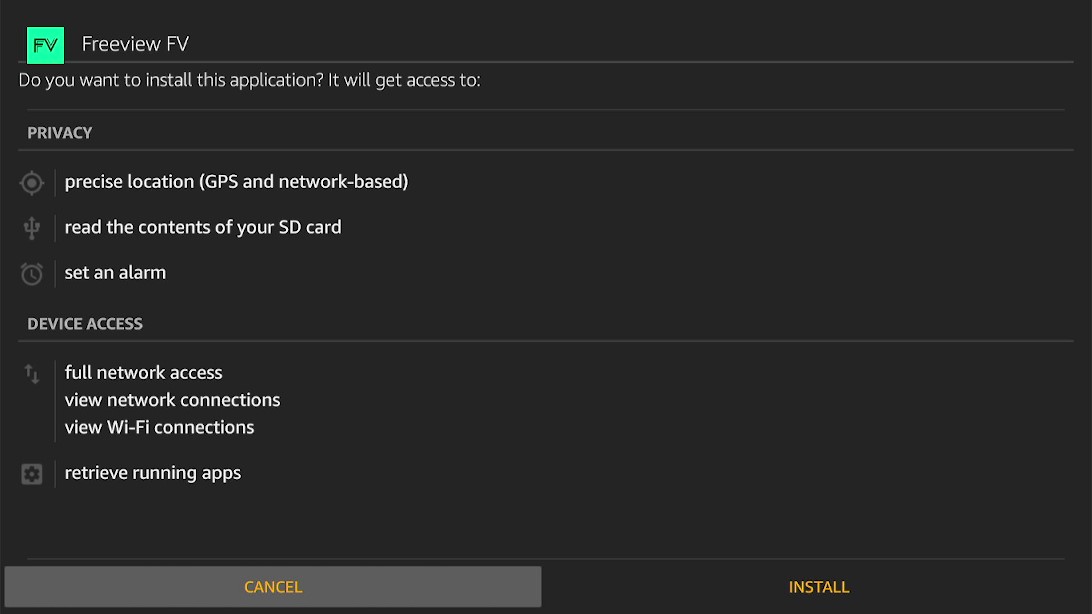This screenshot has height=614, width=1092.
Task: Click the Freeview FV app icon
Action: pyautogui.click(x=45, y=45)
